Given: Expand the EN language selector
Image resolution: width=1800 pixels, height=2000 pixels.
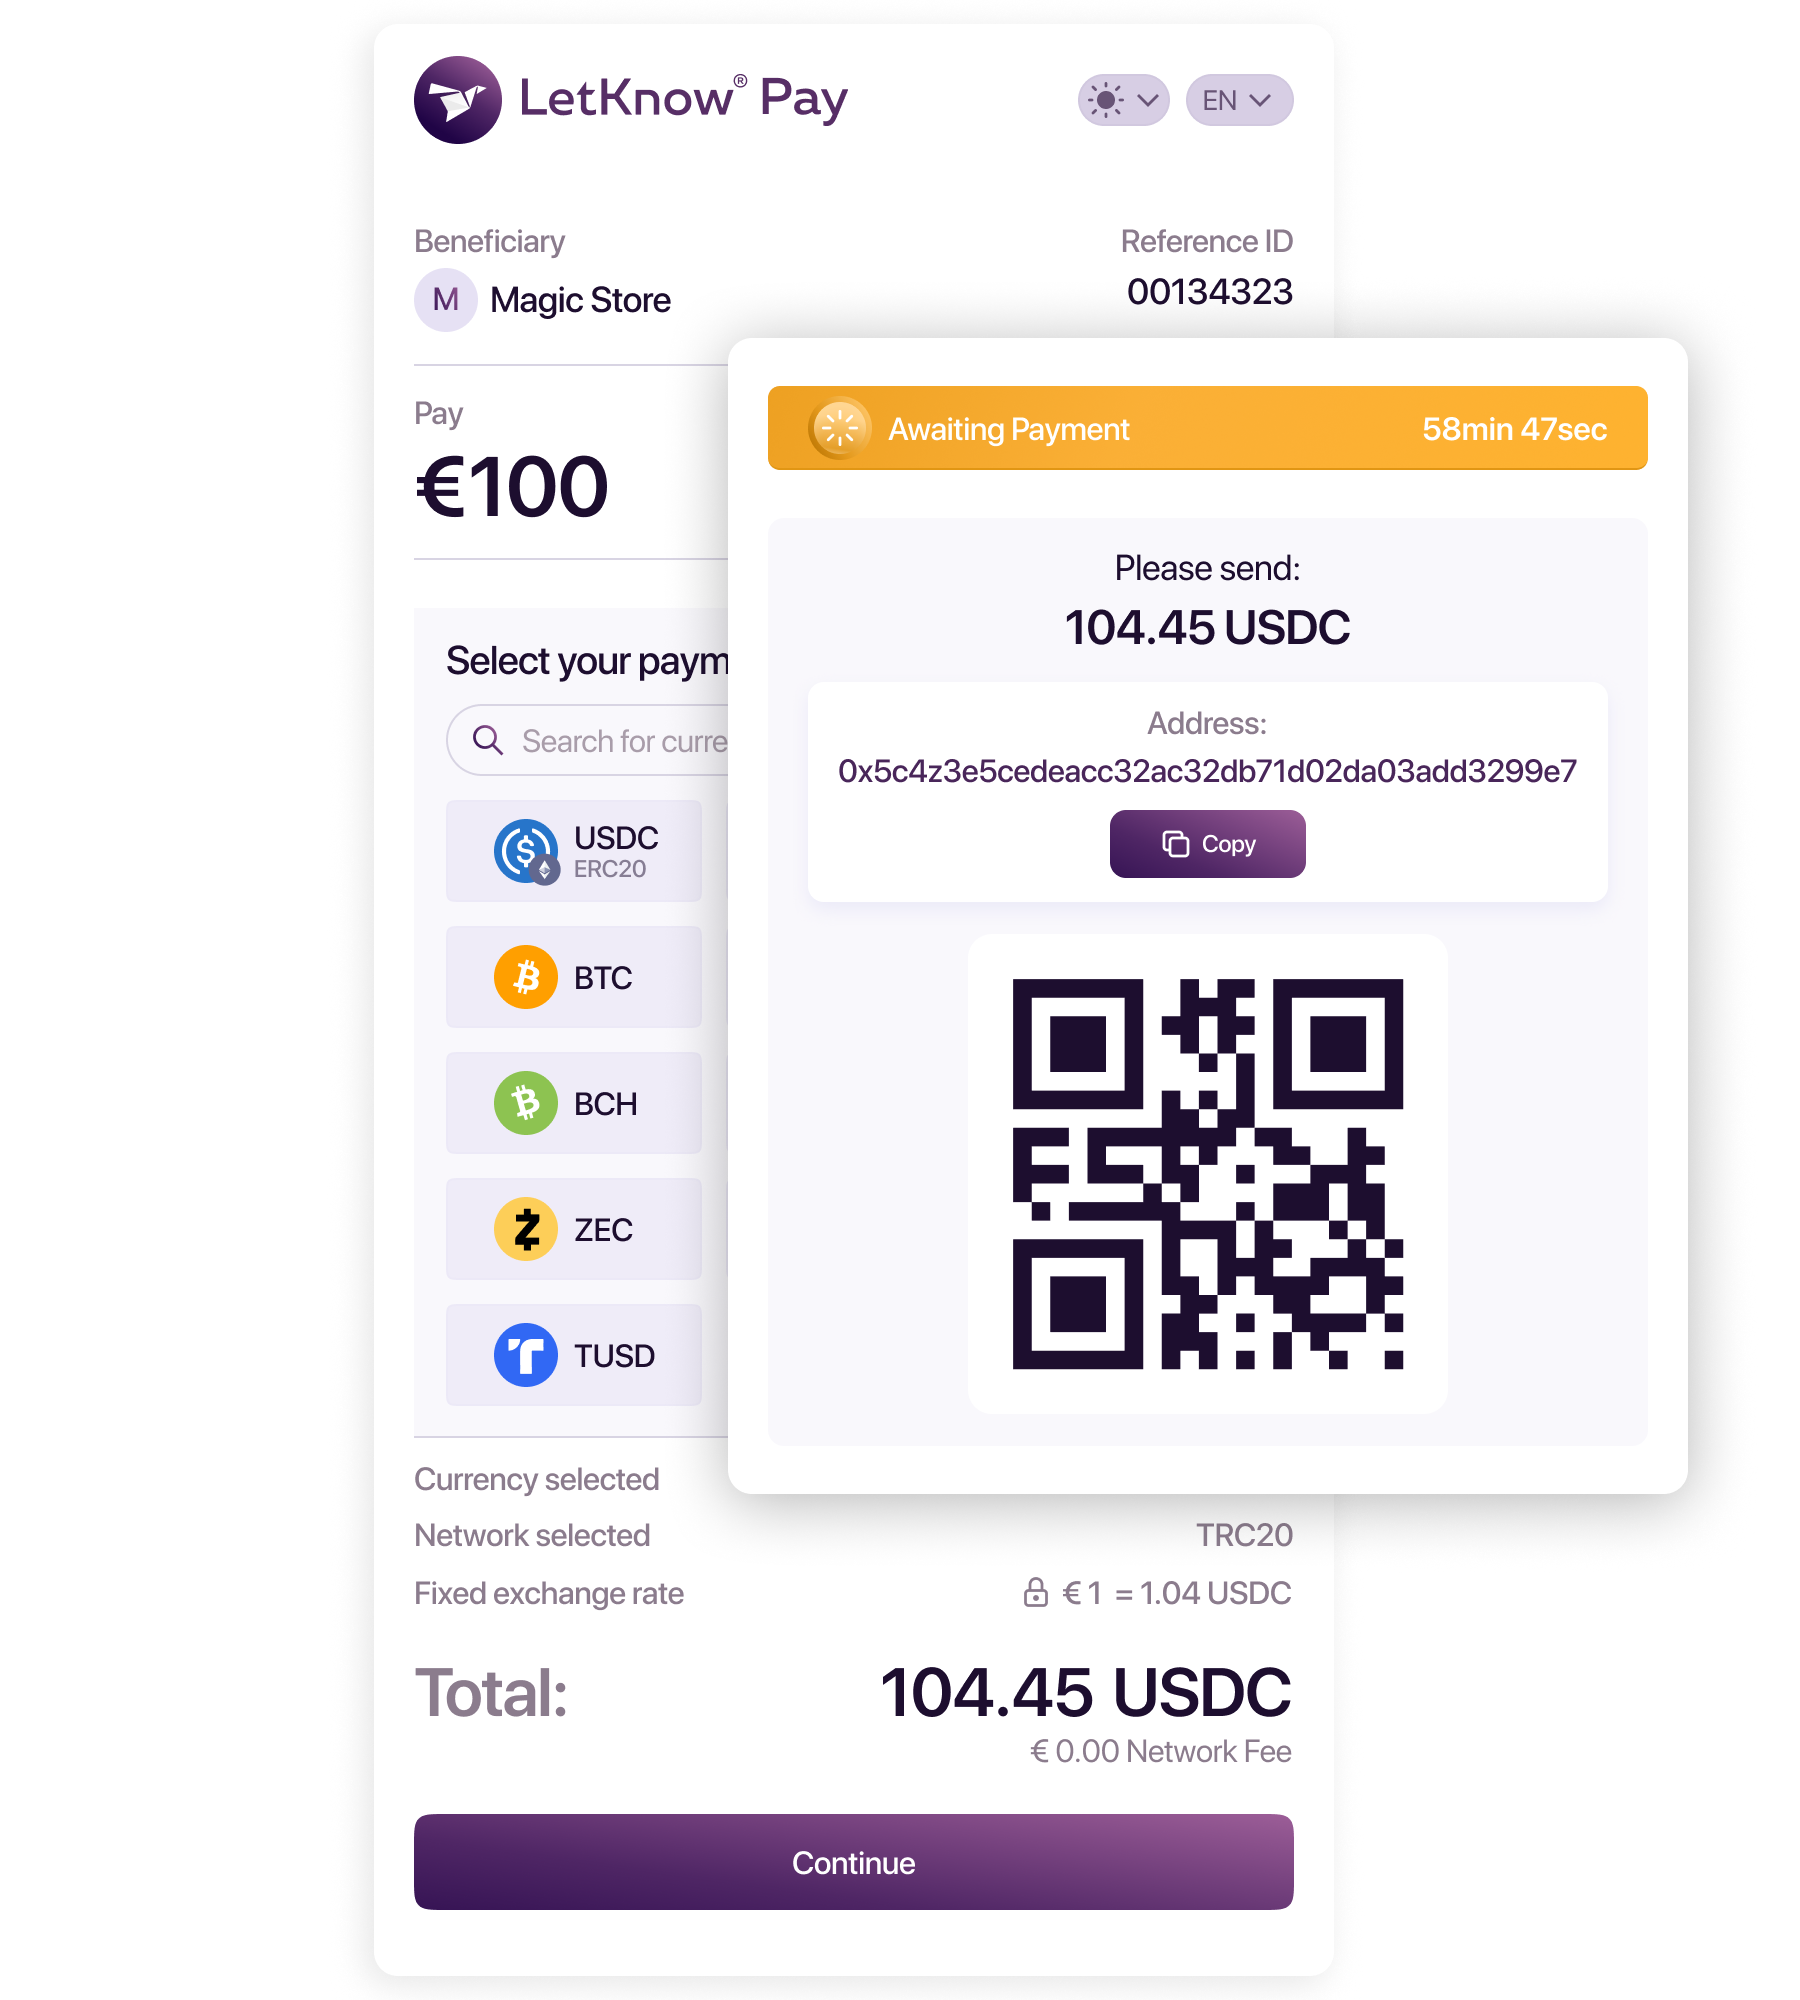Looking at the screenshot, I should tap(1239, 100).
